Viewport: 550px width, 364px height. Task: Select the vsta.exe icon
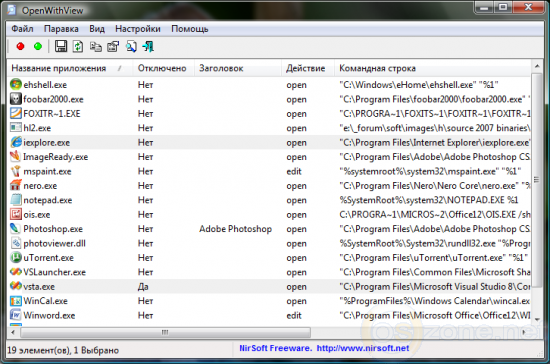tap(15, 286)
